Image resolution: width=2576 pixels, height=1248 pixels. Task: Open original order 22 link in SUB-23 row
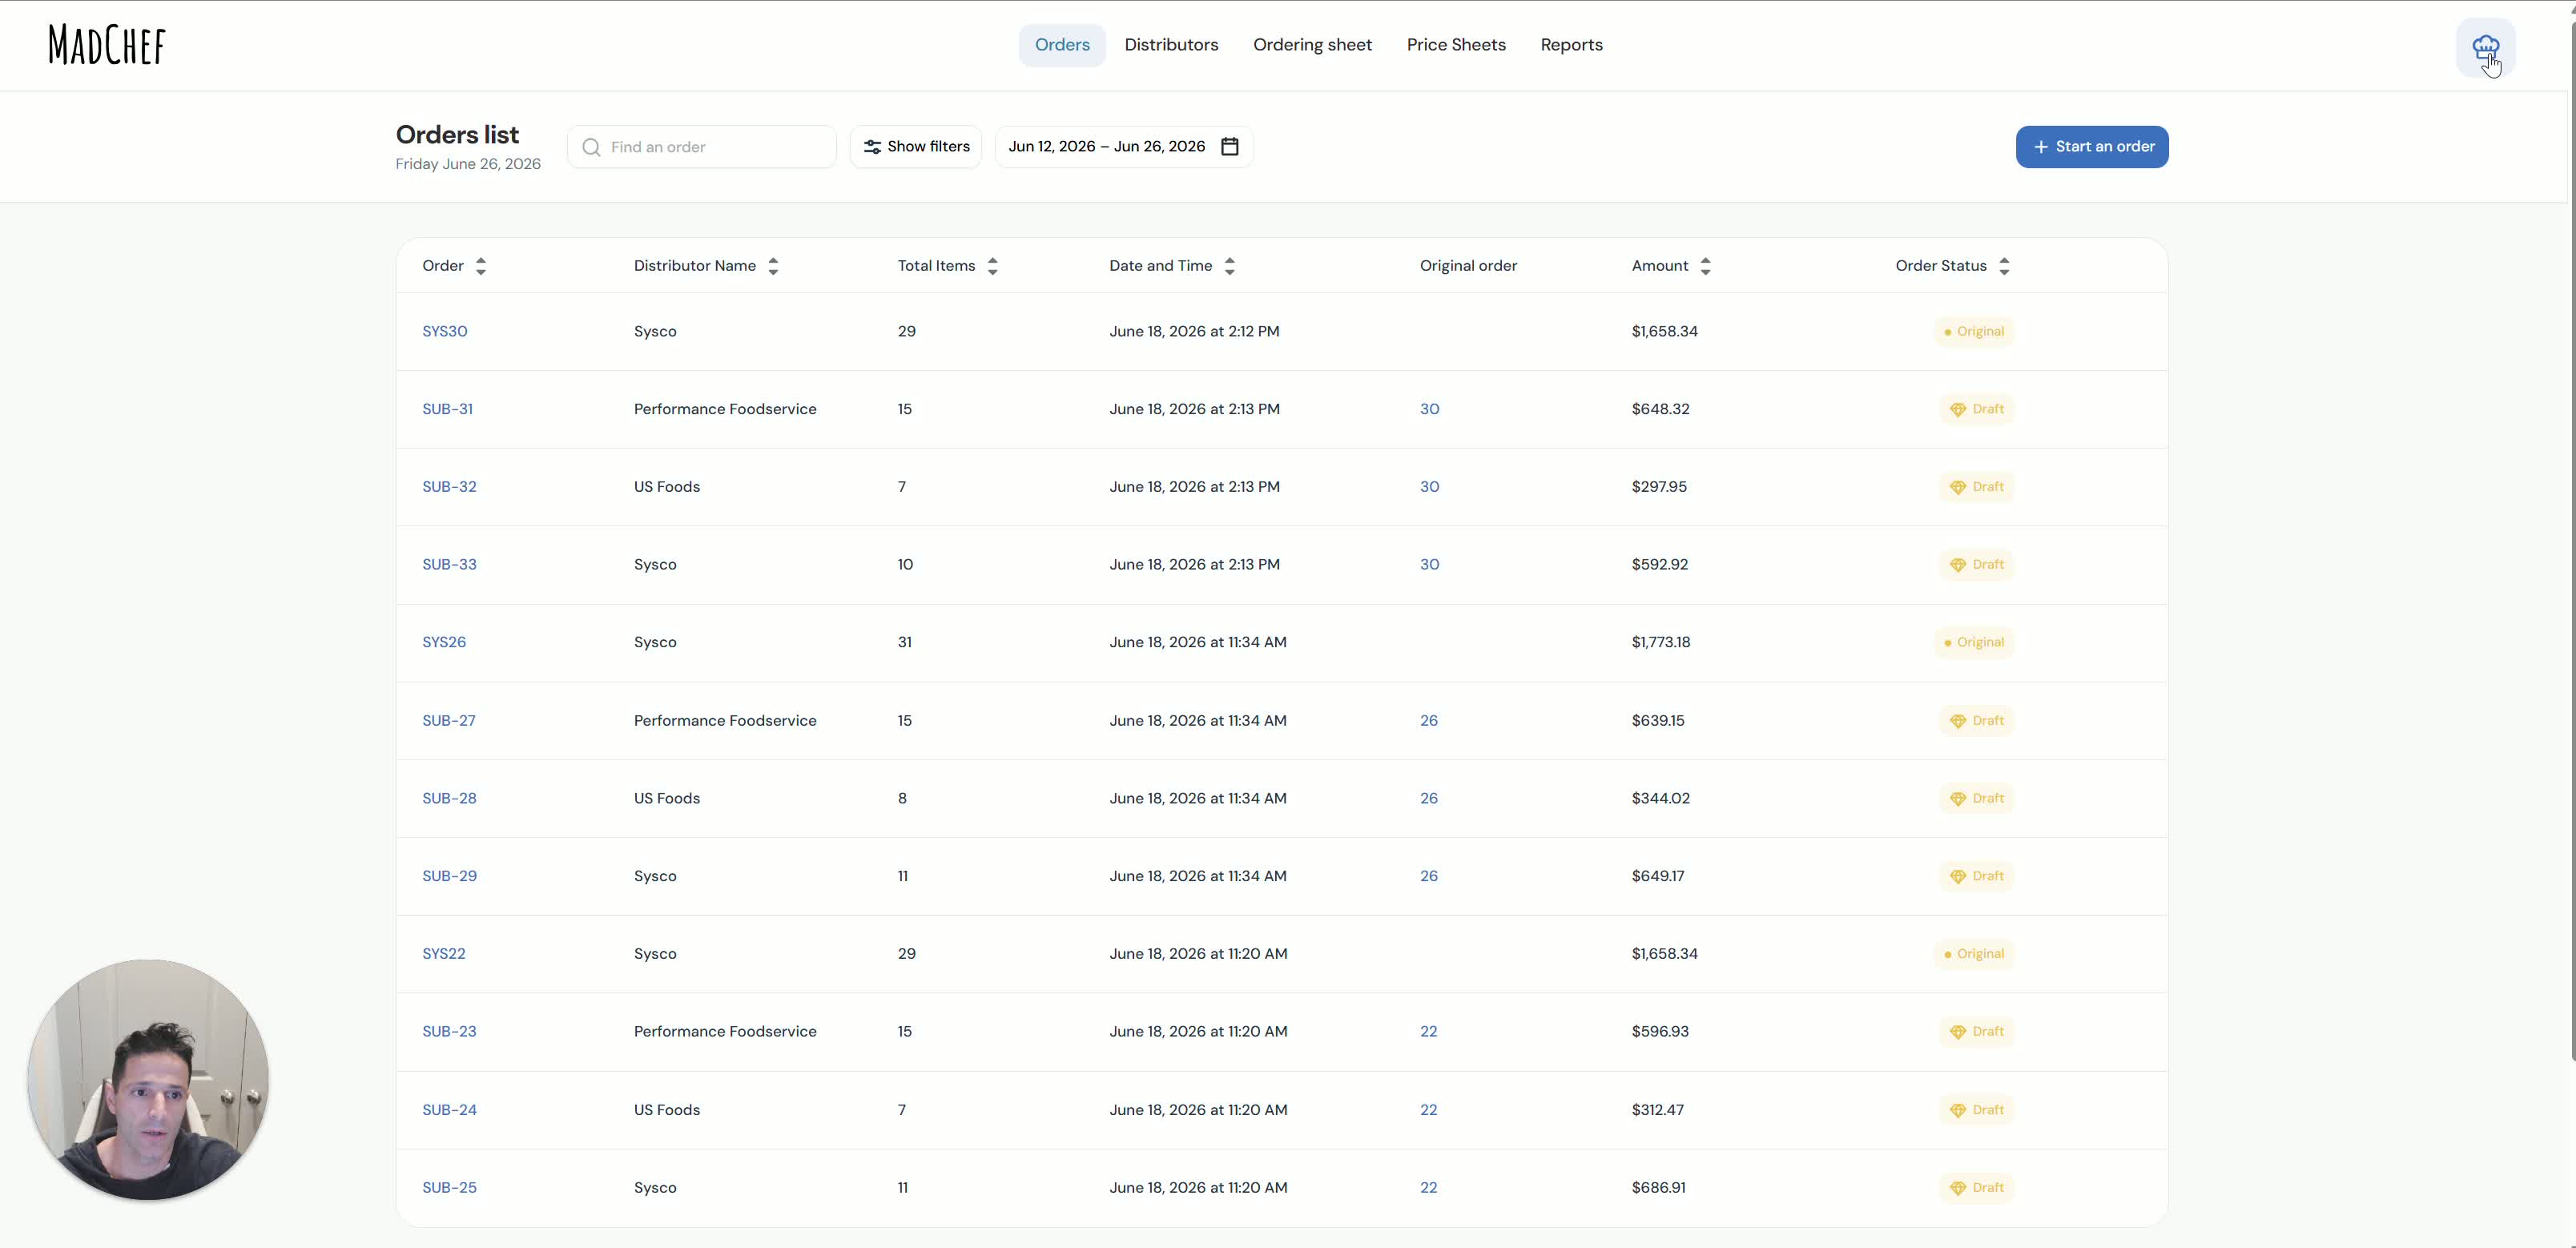pyautogui.click(x=1429, y=1033)
